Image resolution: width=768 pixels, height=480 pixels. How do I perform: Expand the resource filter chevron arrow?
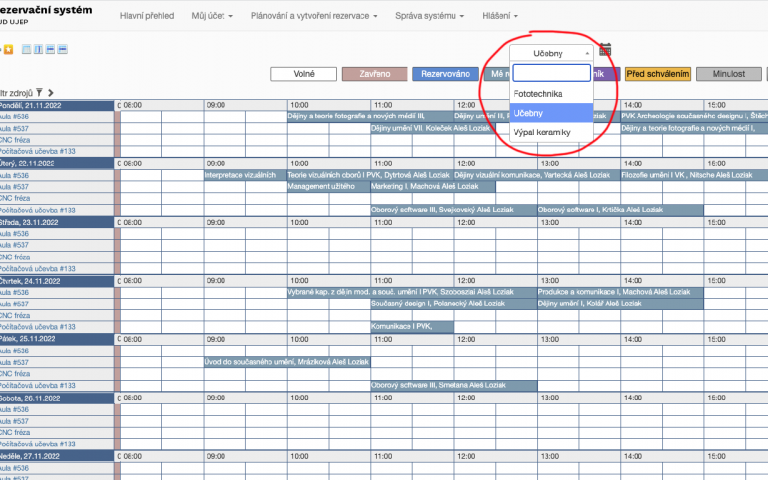[51, 92]
